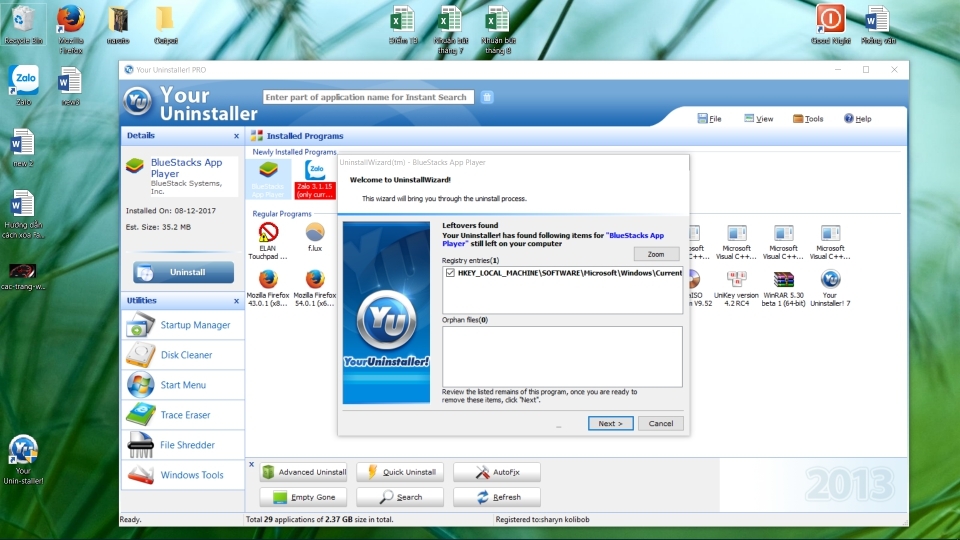Open Disk Cleaner utility
The width and height of the screenshot is (960, 540).
[x=183, y=354]
